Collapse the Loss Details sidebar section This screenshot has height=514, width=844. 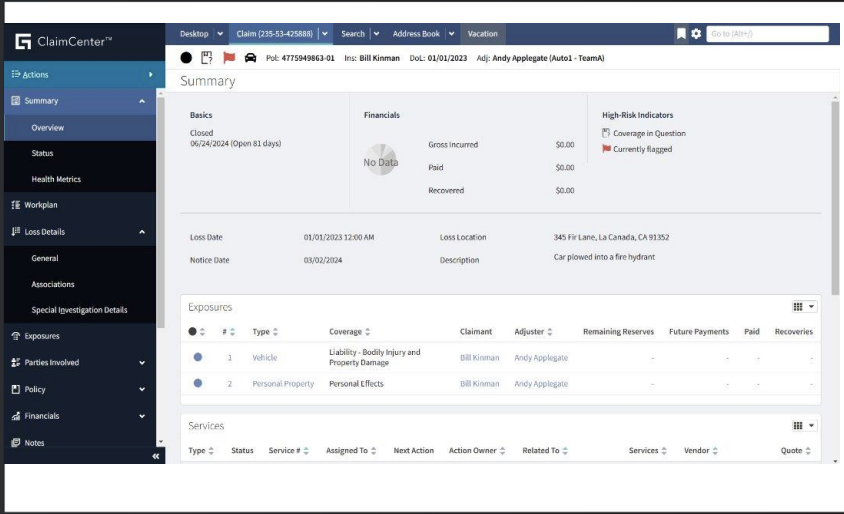142,232
